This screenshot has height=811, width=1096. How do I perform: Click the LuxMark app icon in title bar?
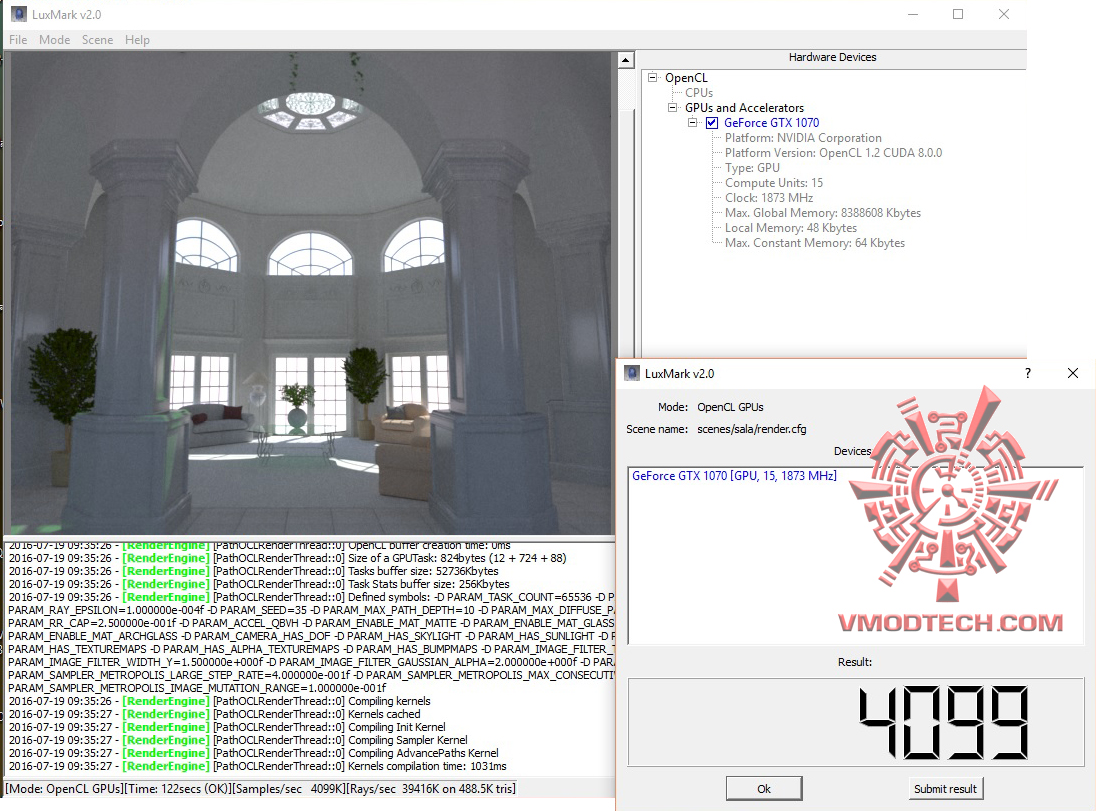19,14
